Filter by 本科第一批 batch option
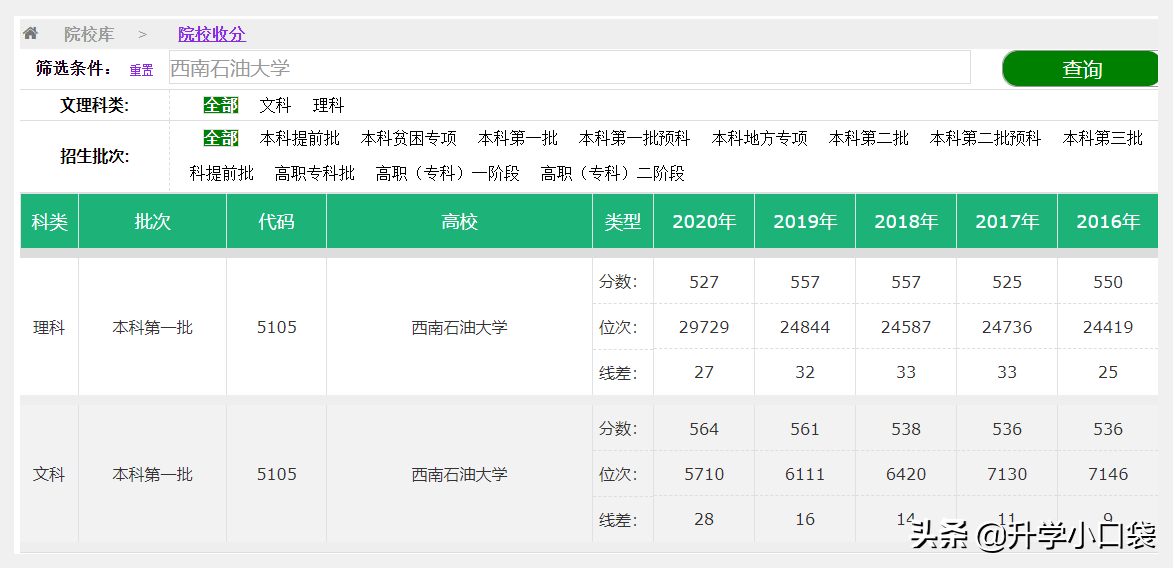 click(518, 138)
